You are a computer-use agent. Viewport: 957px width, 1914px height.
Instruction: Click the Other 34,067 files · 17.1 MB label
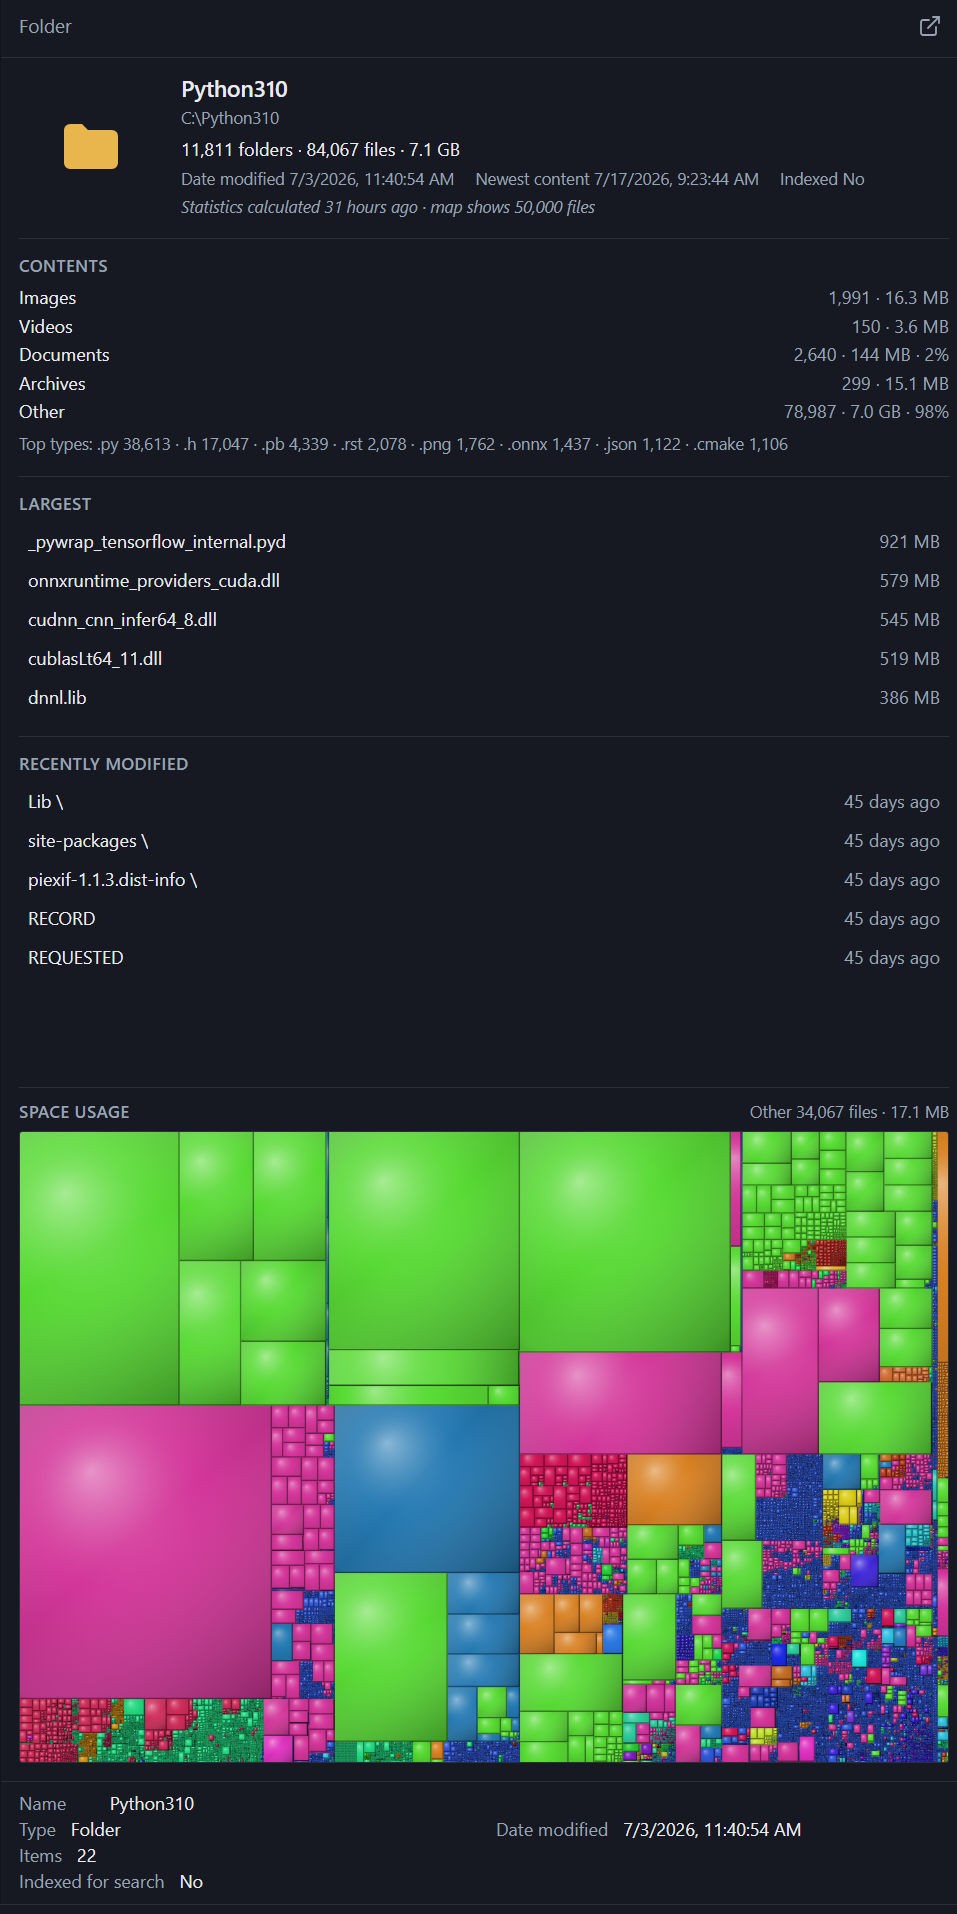click(849, 1112)
